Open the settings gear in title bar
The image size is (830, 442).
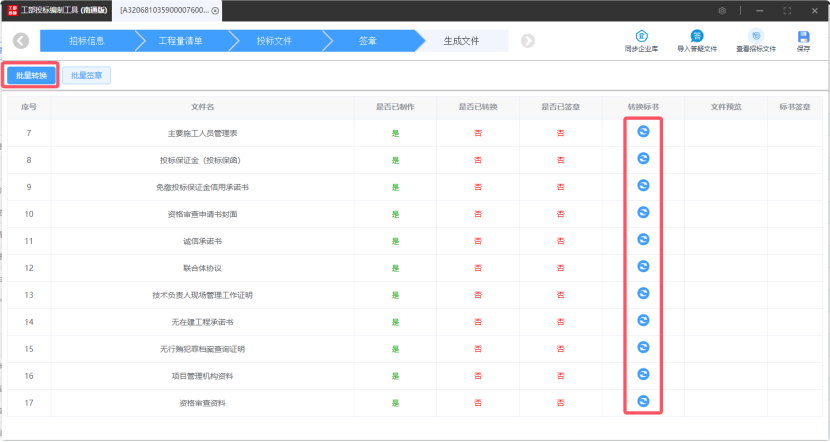[x=722, y=10]
